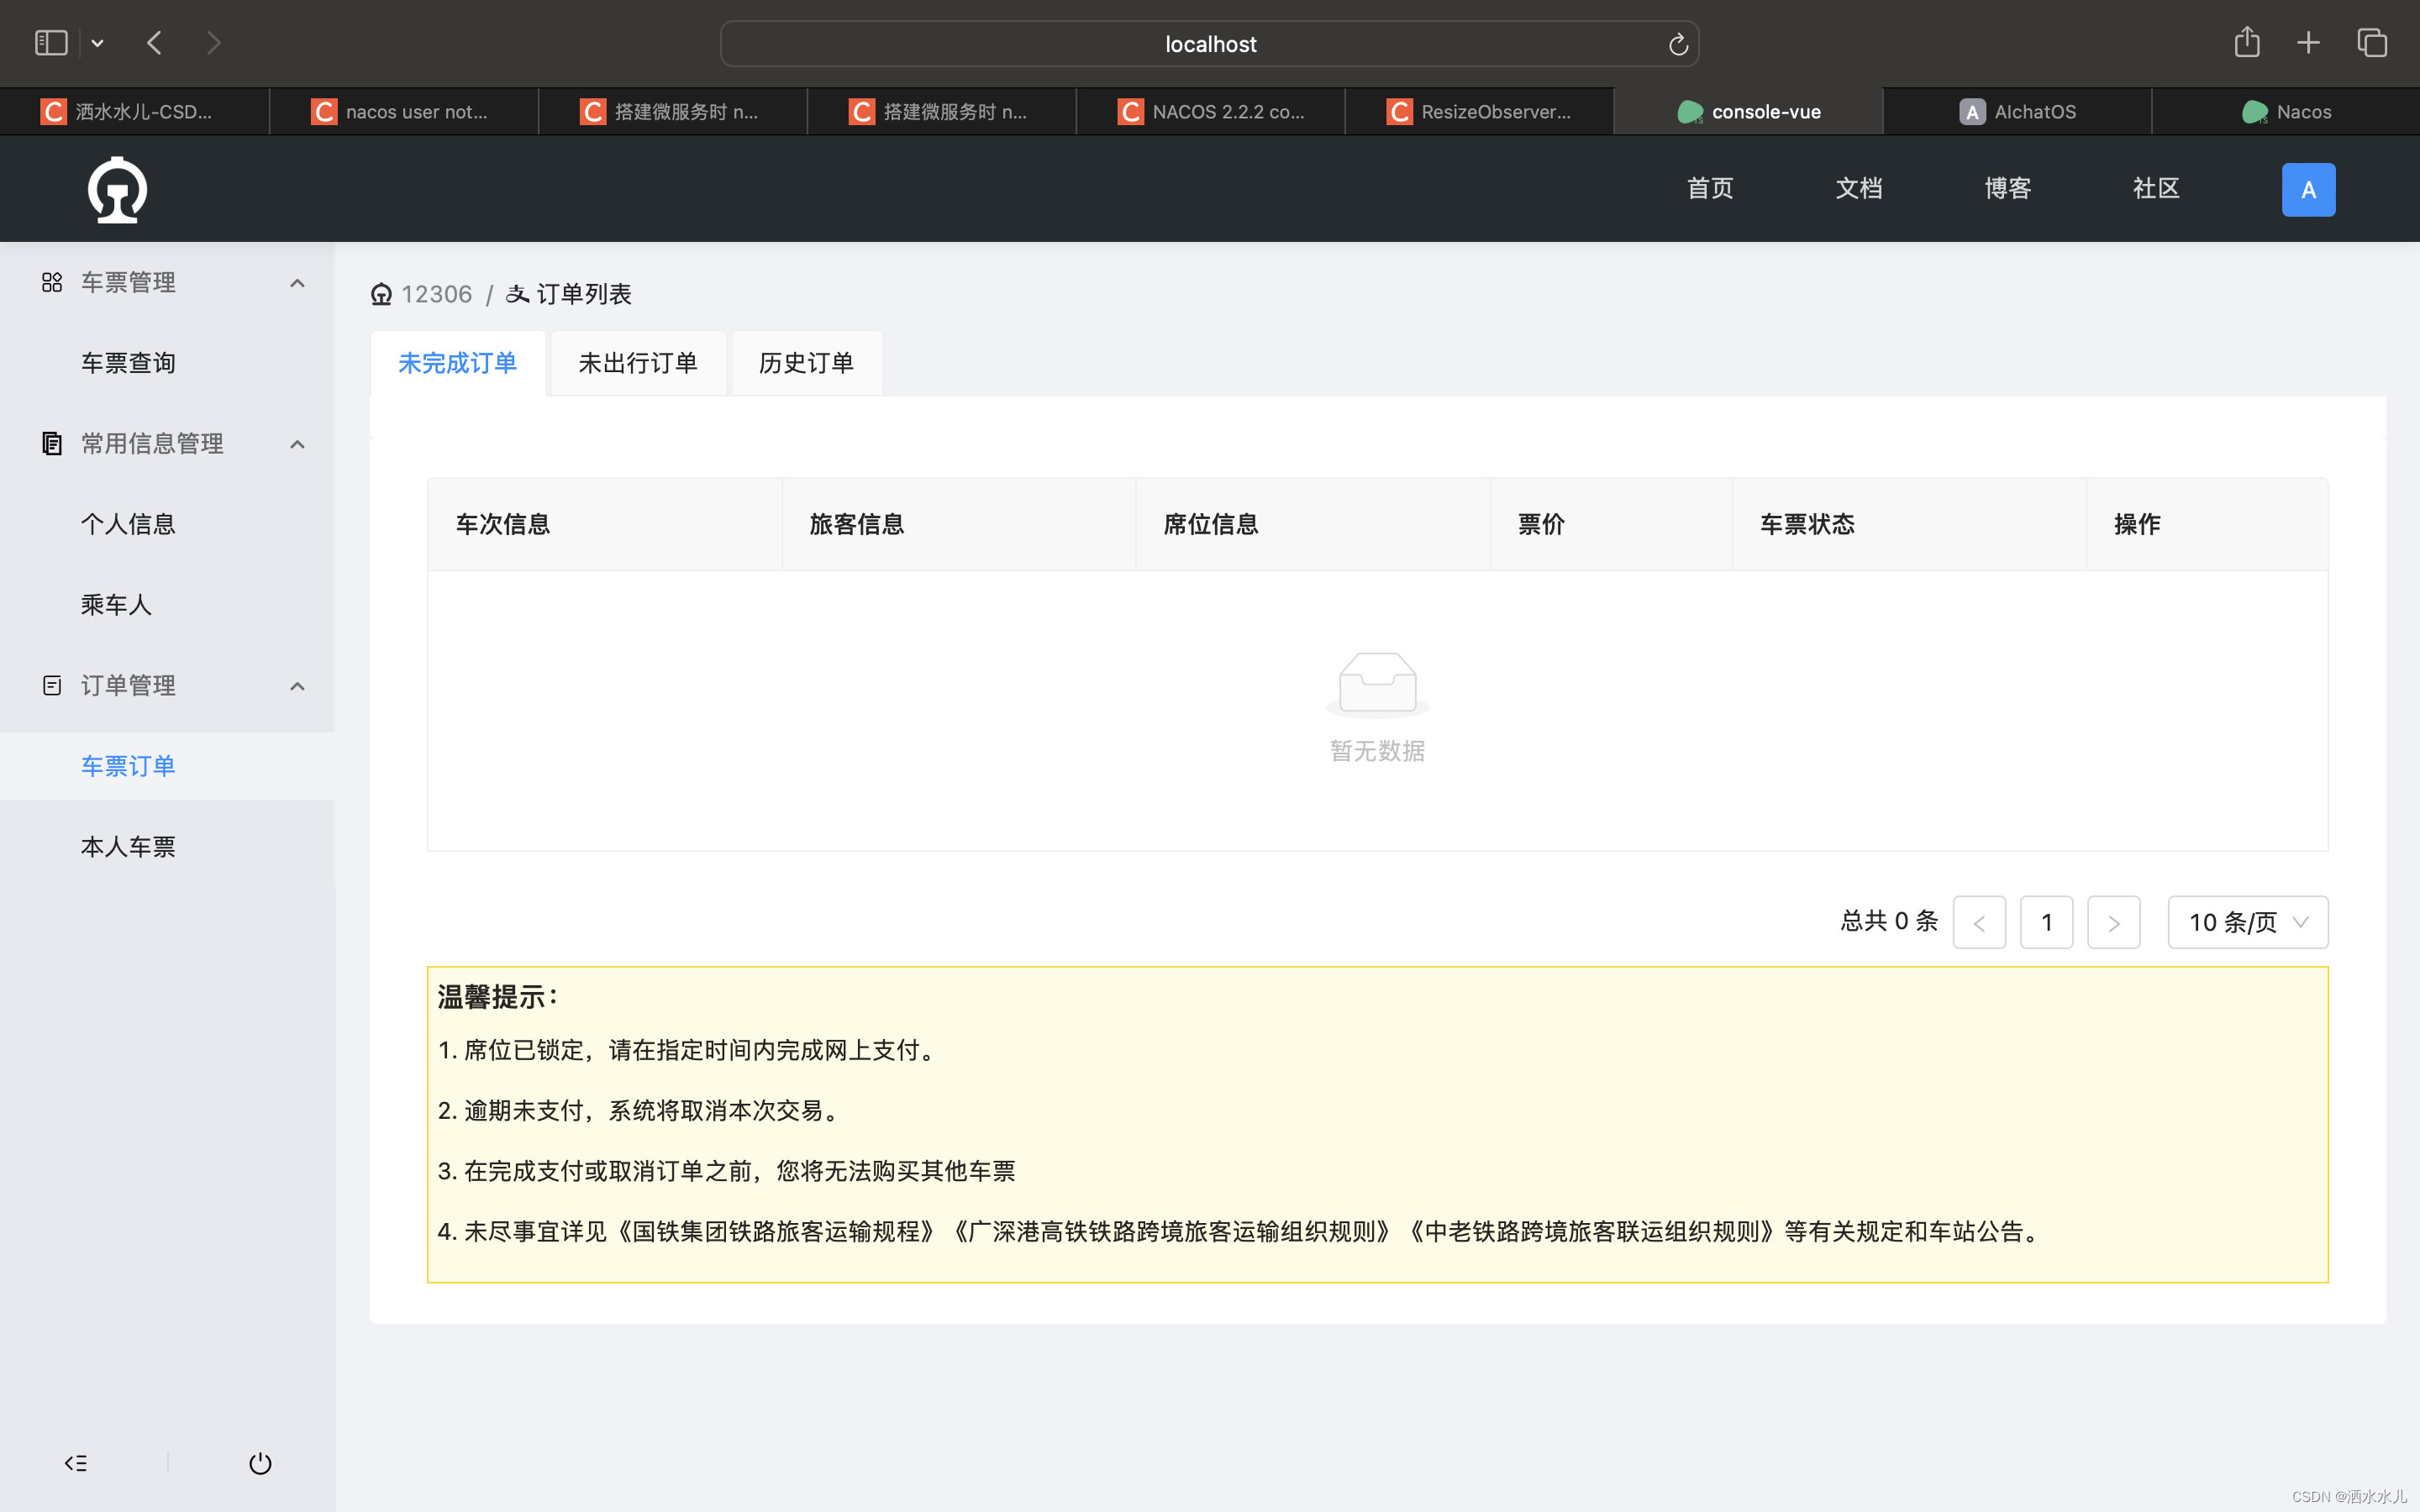Open Safari share icon
Screen dimensions: 2420x1512
coord(2246,43)
